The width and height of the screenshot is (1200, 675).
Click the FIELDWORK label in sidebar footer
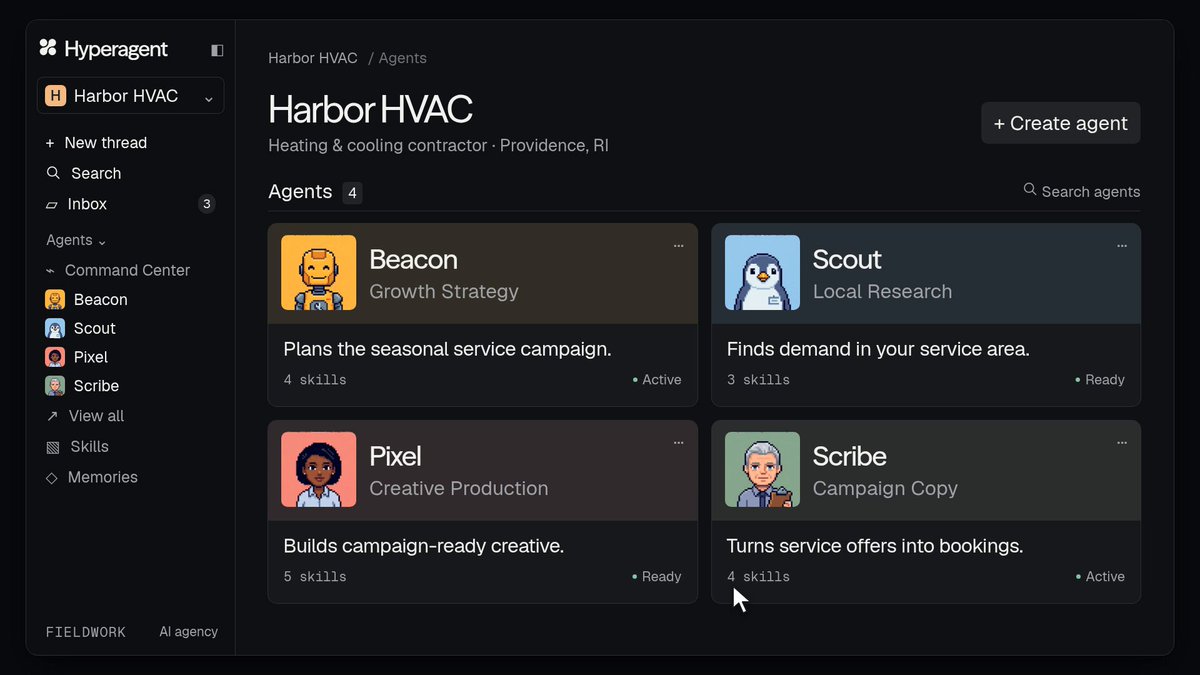(86, 632)
